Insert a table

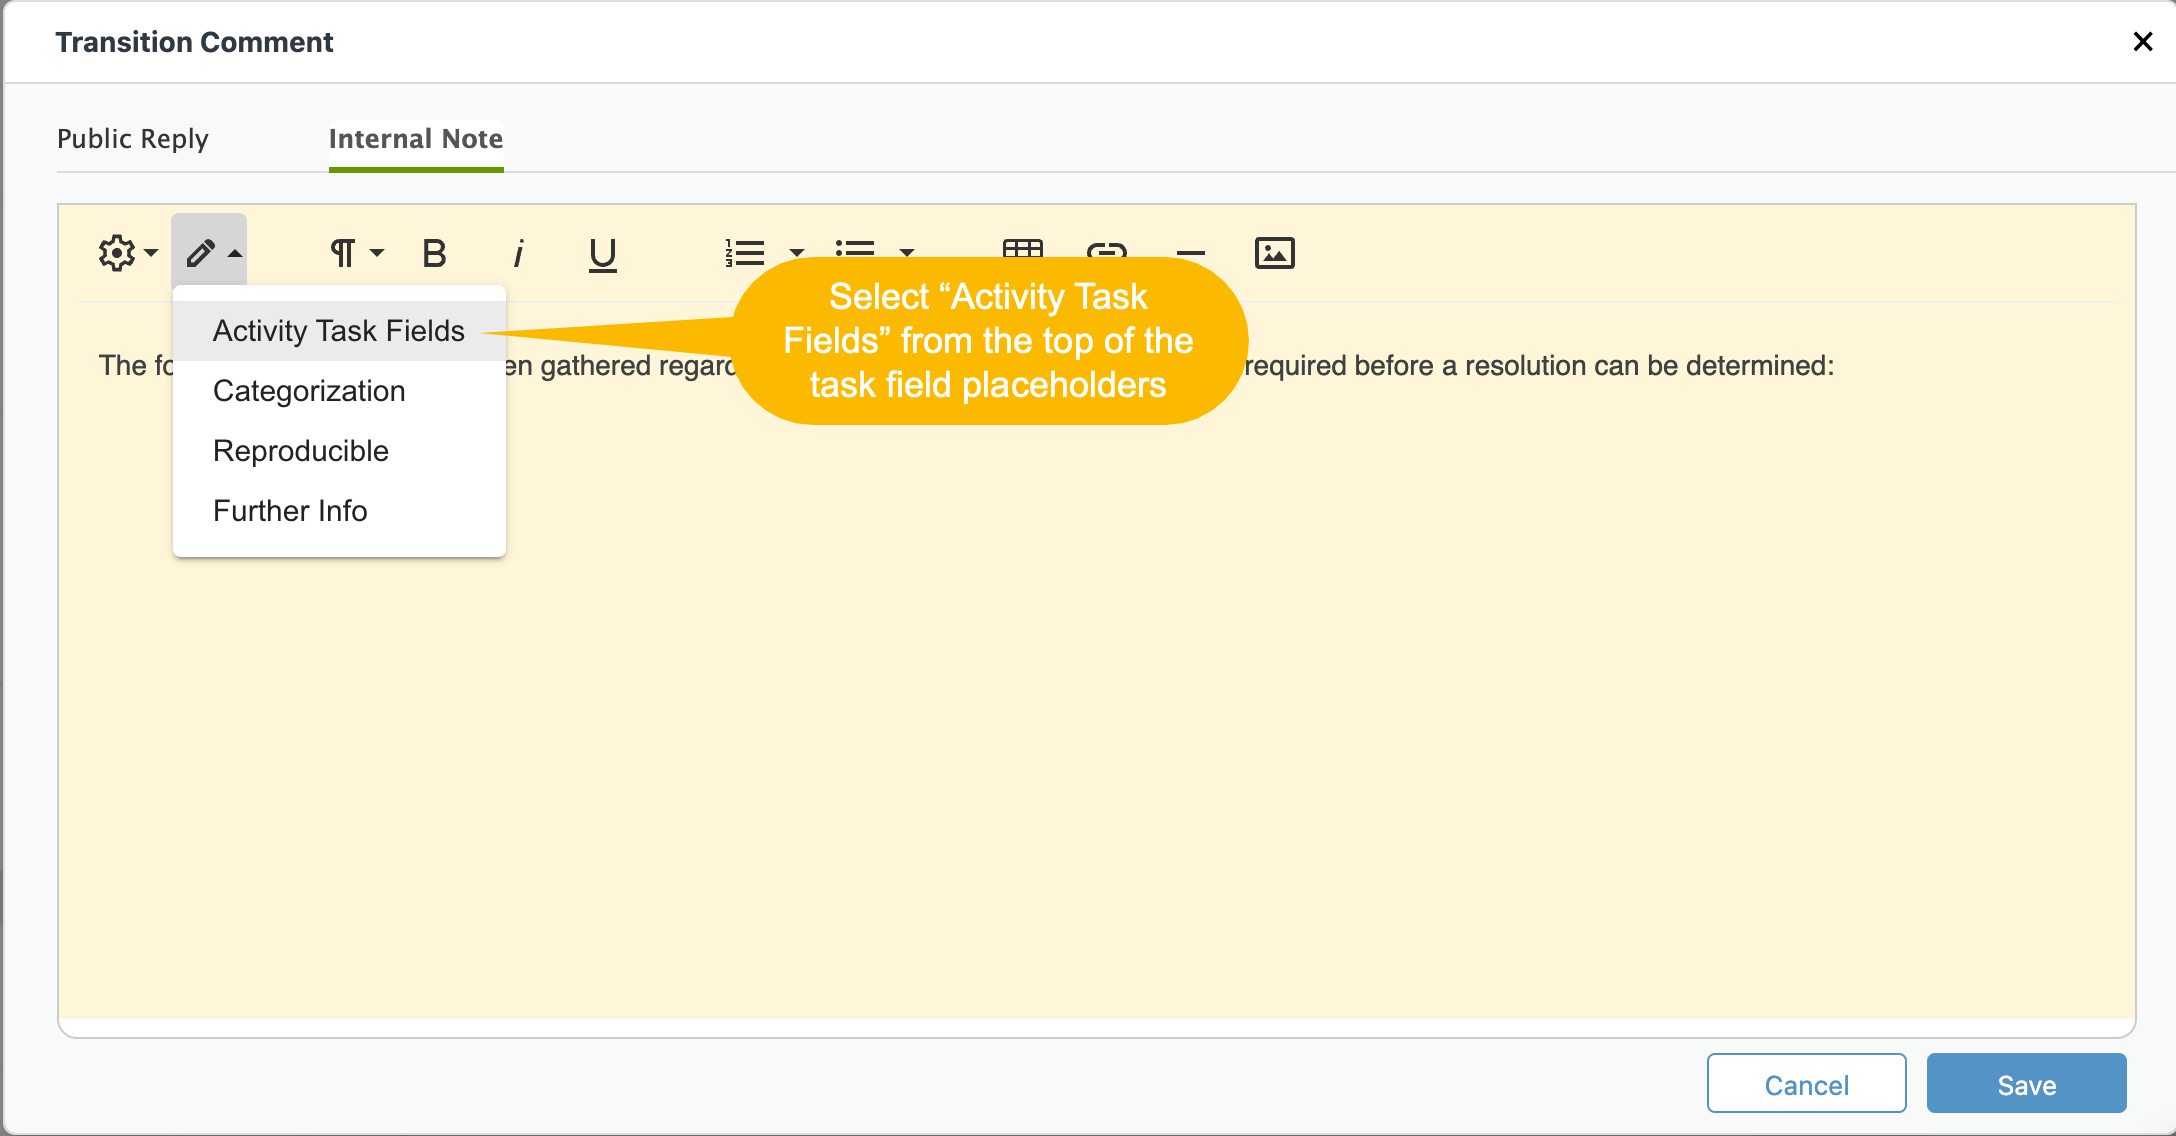pos(1023,249)
